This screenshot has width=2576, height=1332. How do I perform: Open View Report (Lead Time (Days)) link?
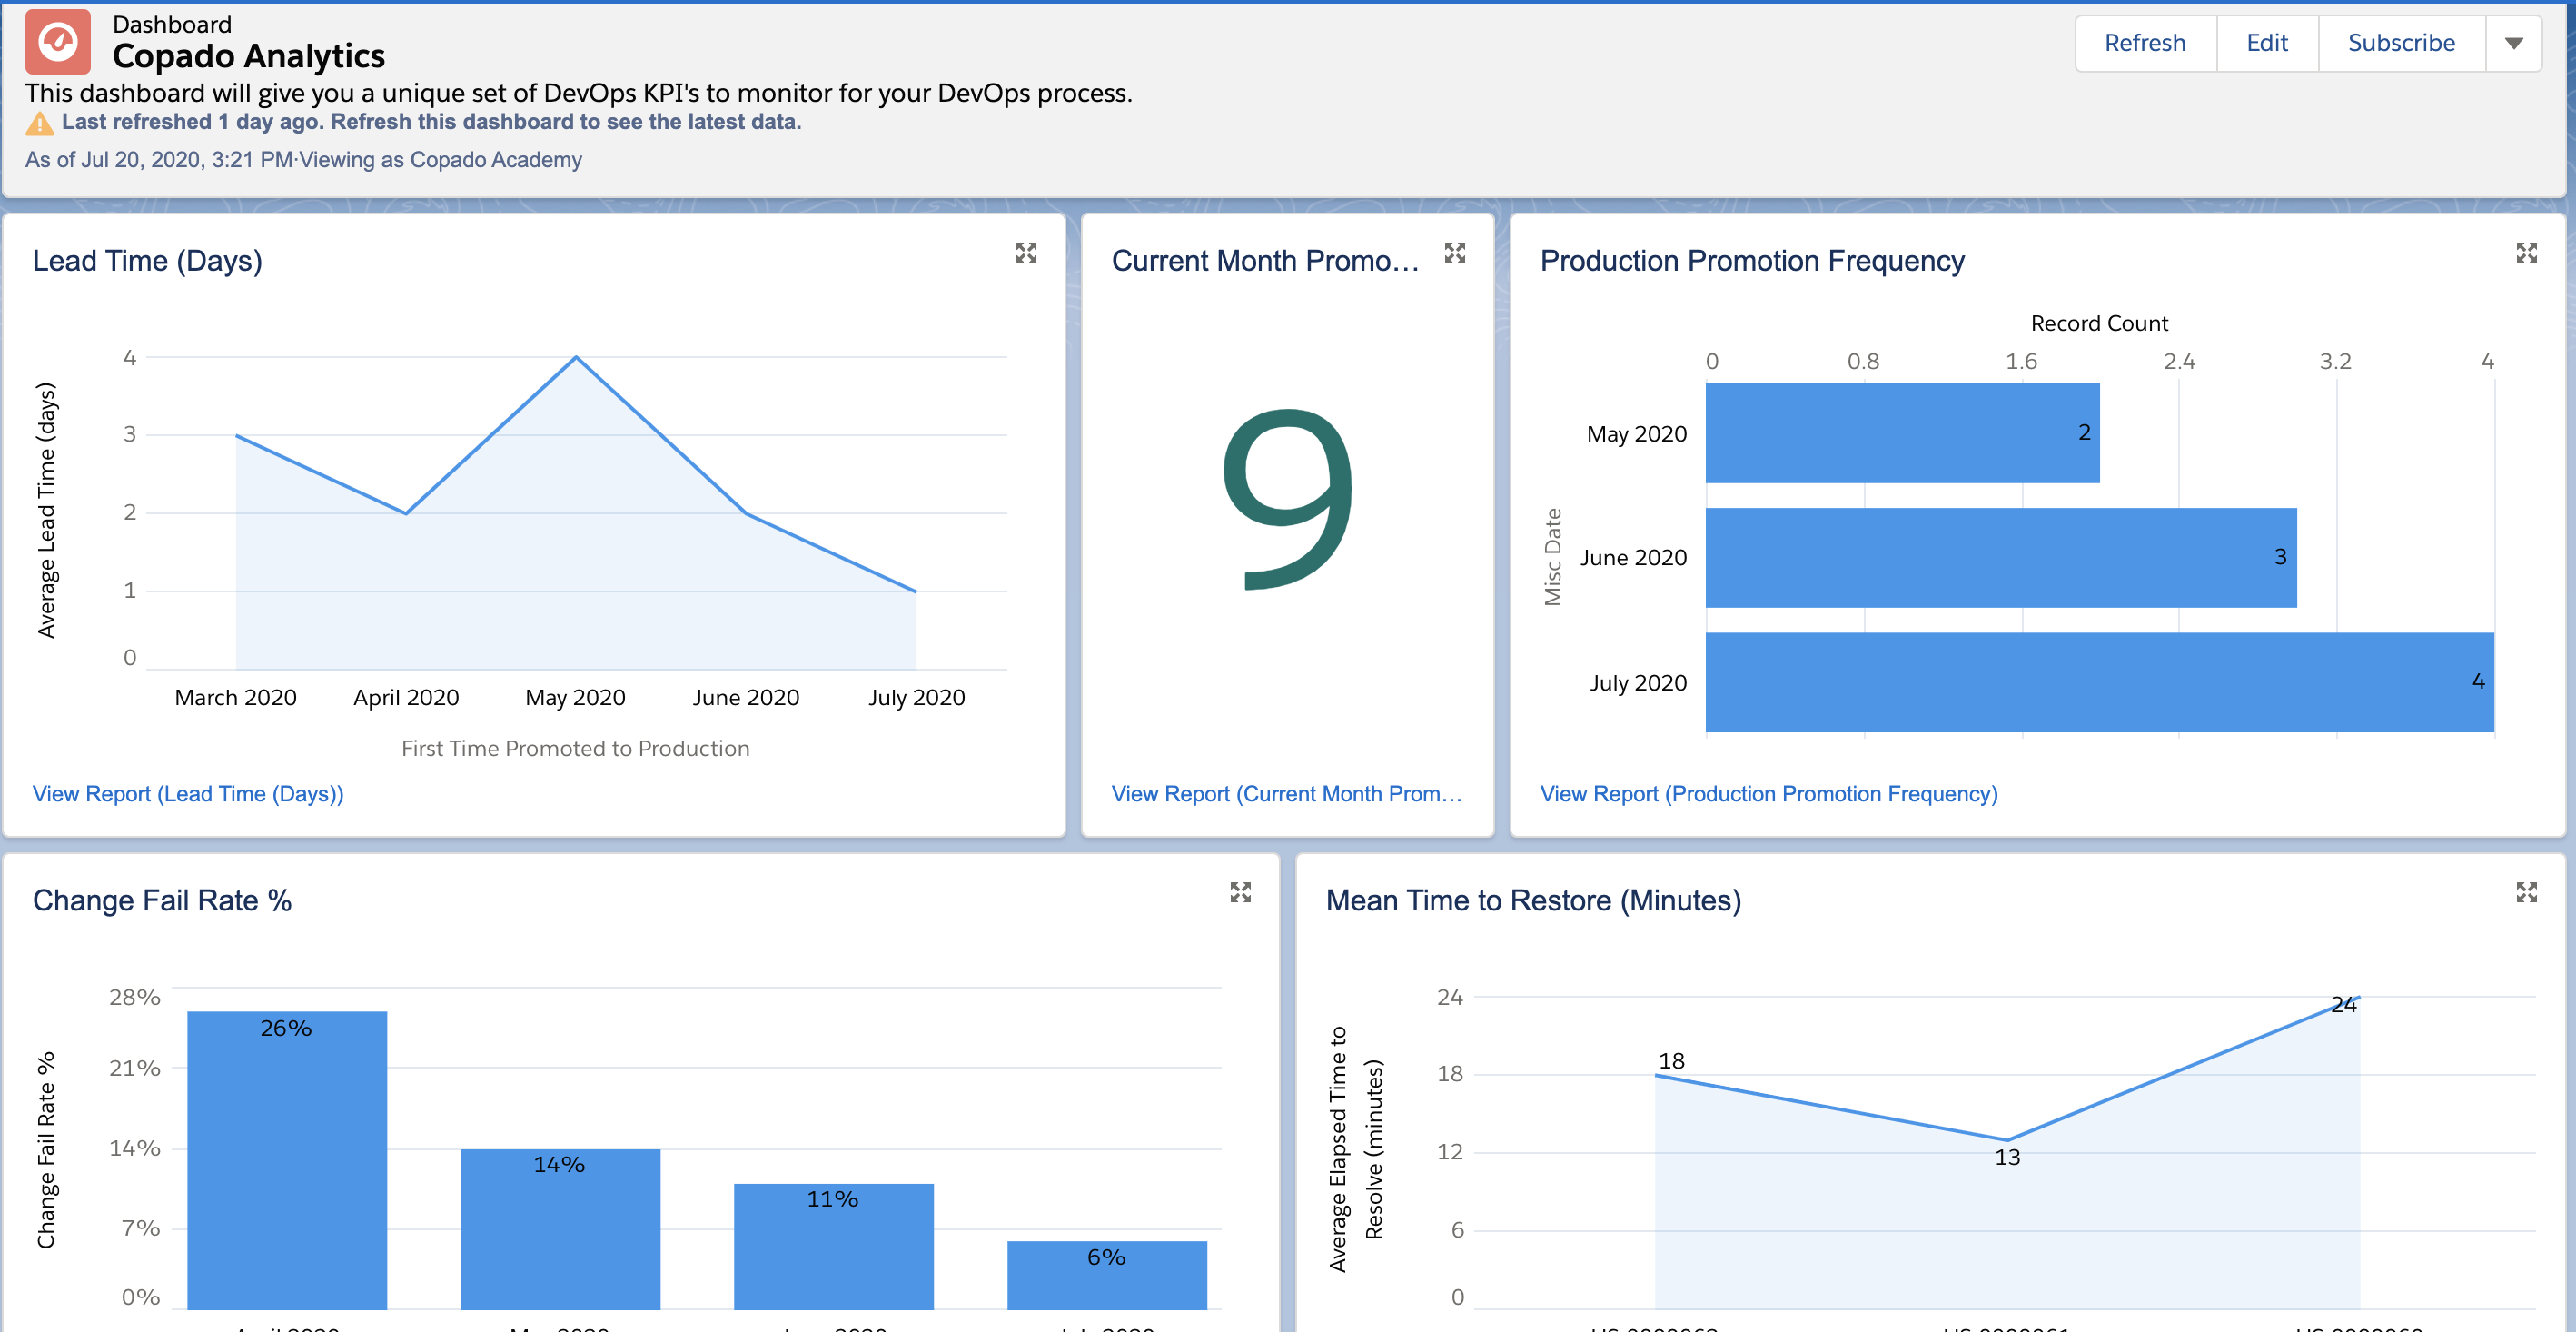(188, 793)
